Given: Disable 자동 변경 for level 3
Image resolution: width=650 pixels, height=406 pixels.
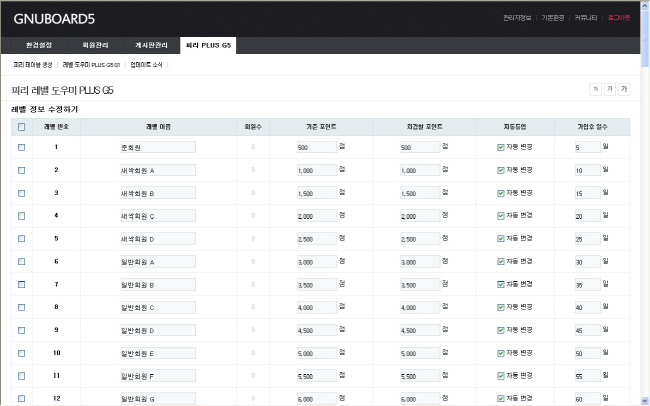Looking at the screenshot, I should 501,193.
